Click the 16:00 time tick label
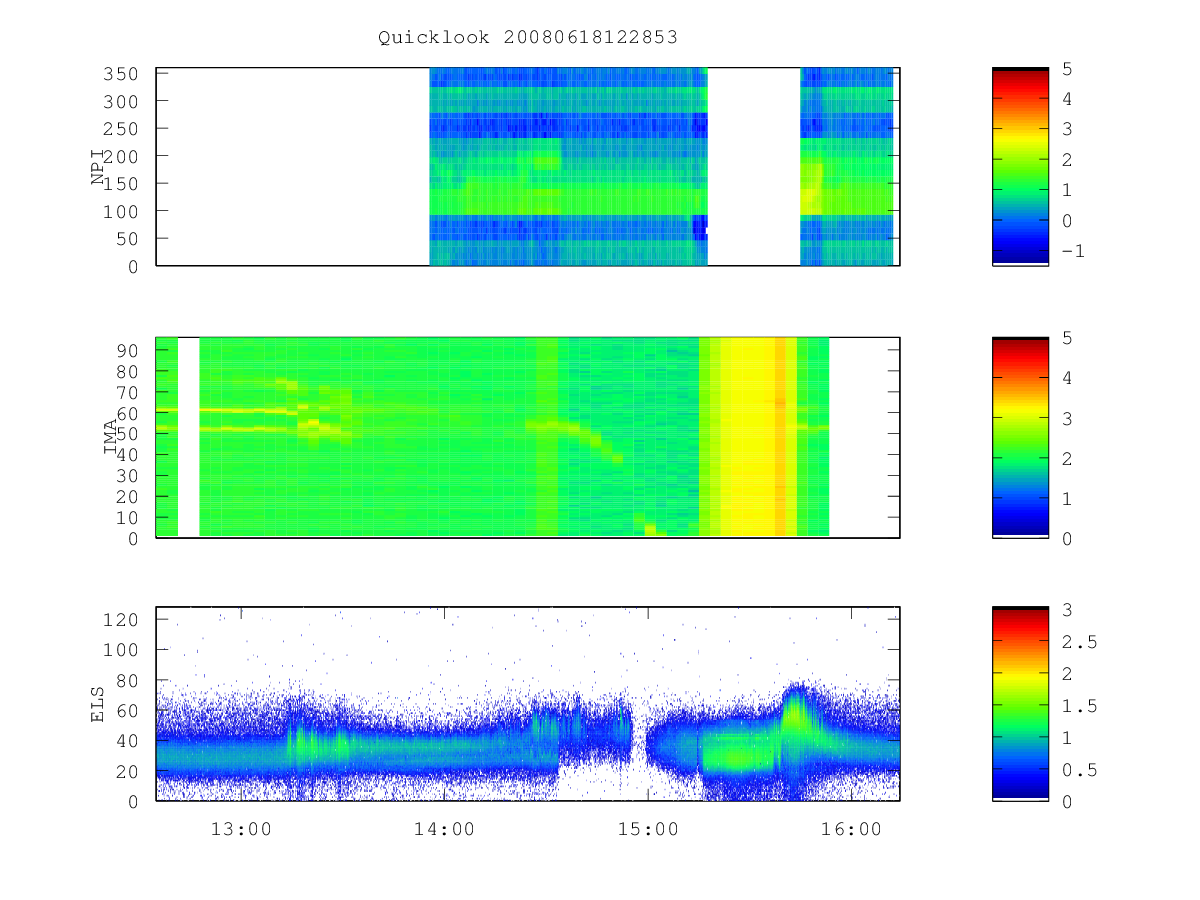 (x=851, y=829)
